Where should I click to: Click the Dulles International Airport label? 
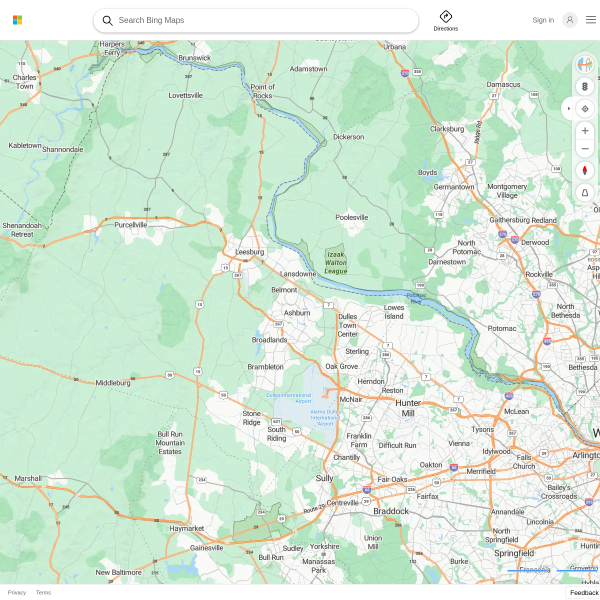289,398
